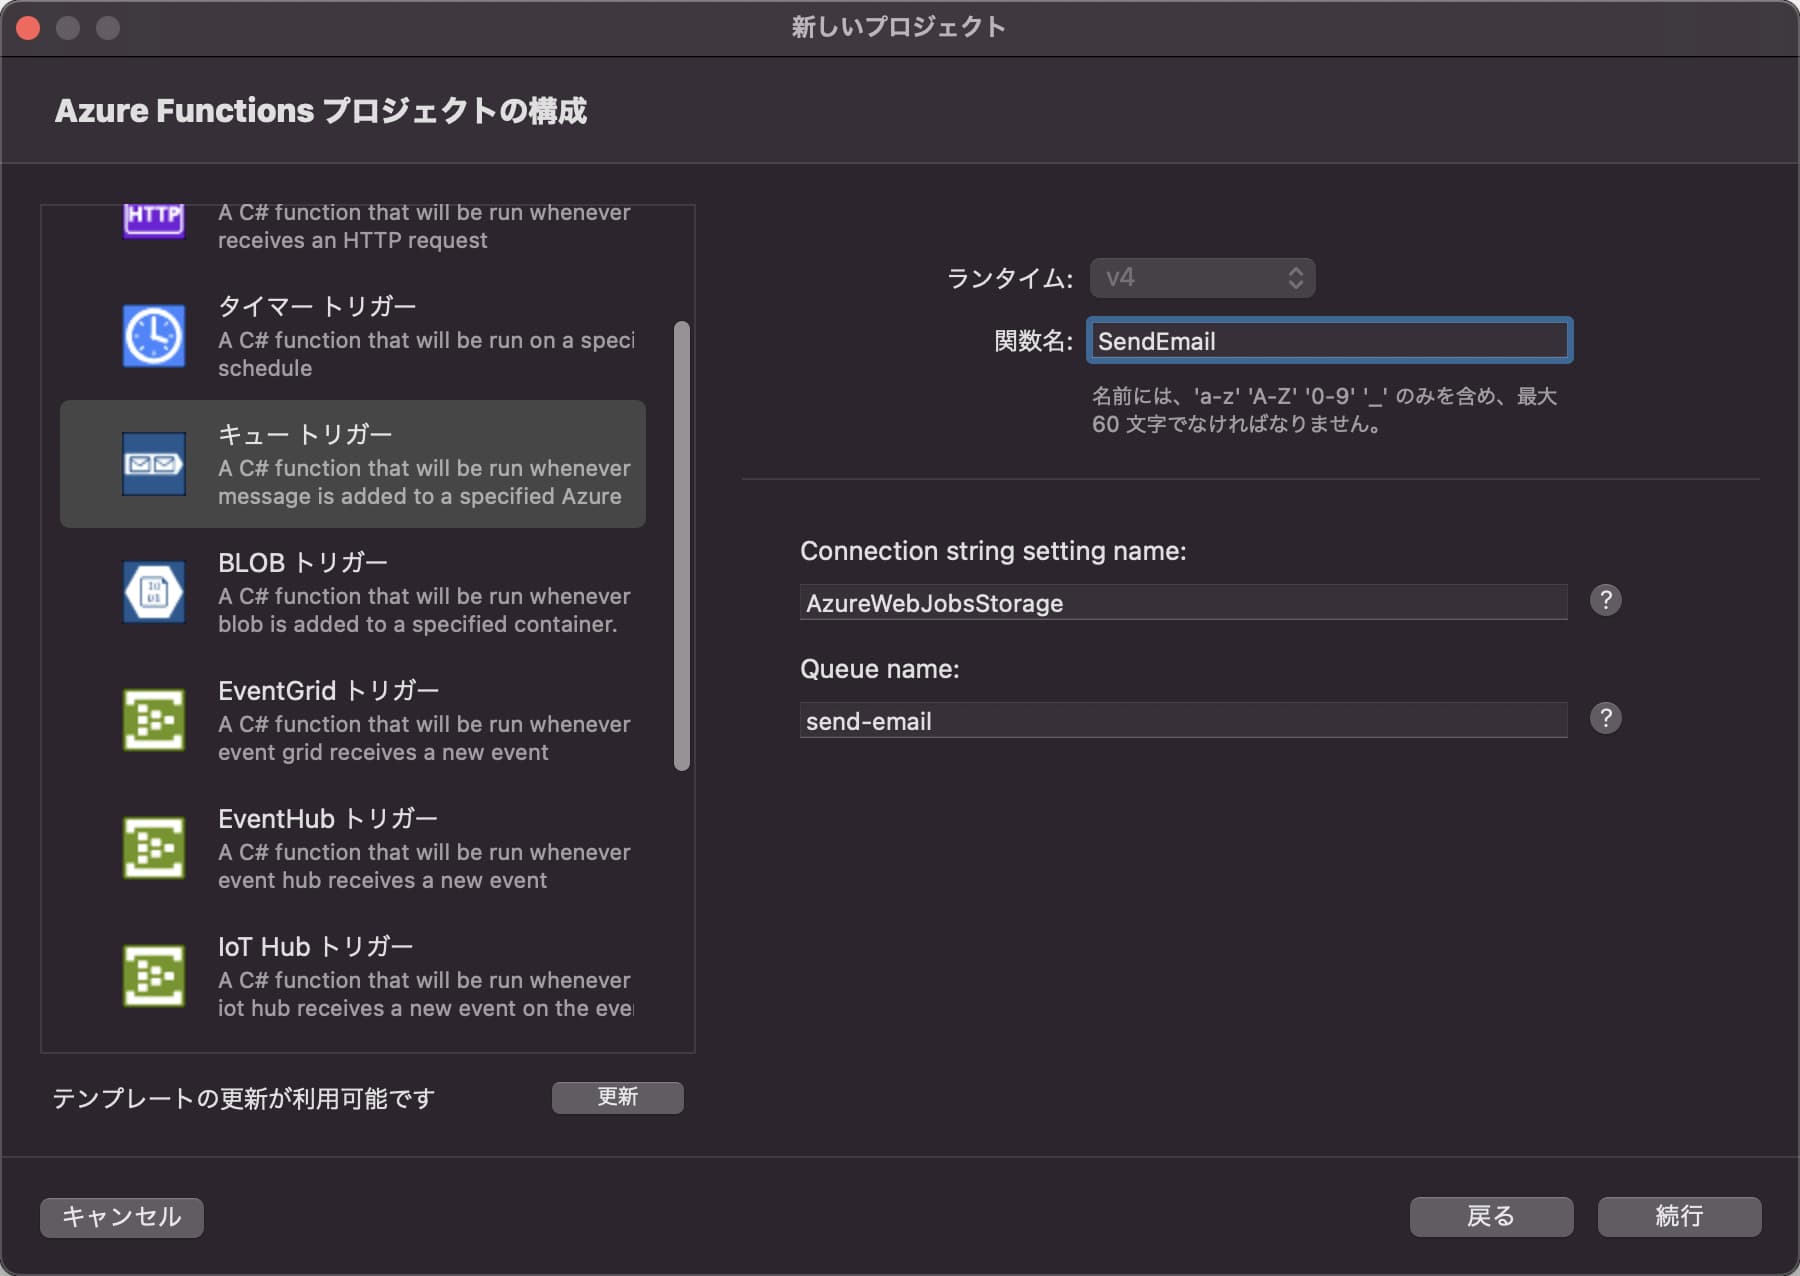This screenshot has width=1800, height=1276.
Task: Select the タイマー トリガー title text
Action: point(317,306)
